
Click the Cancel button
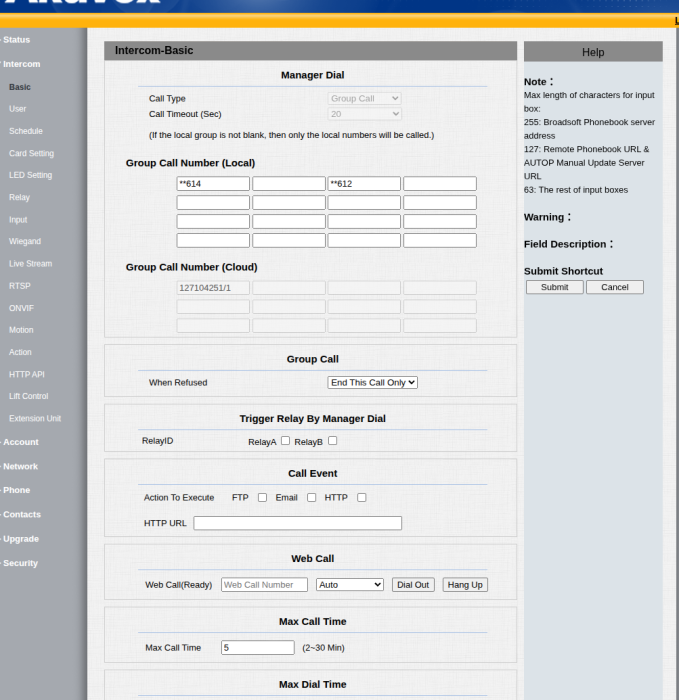(615, 287)
